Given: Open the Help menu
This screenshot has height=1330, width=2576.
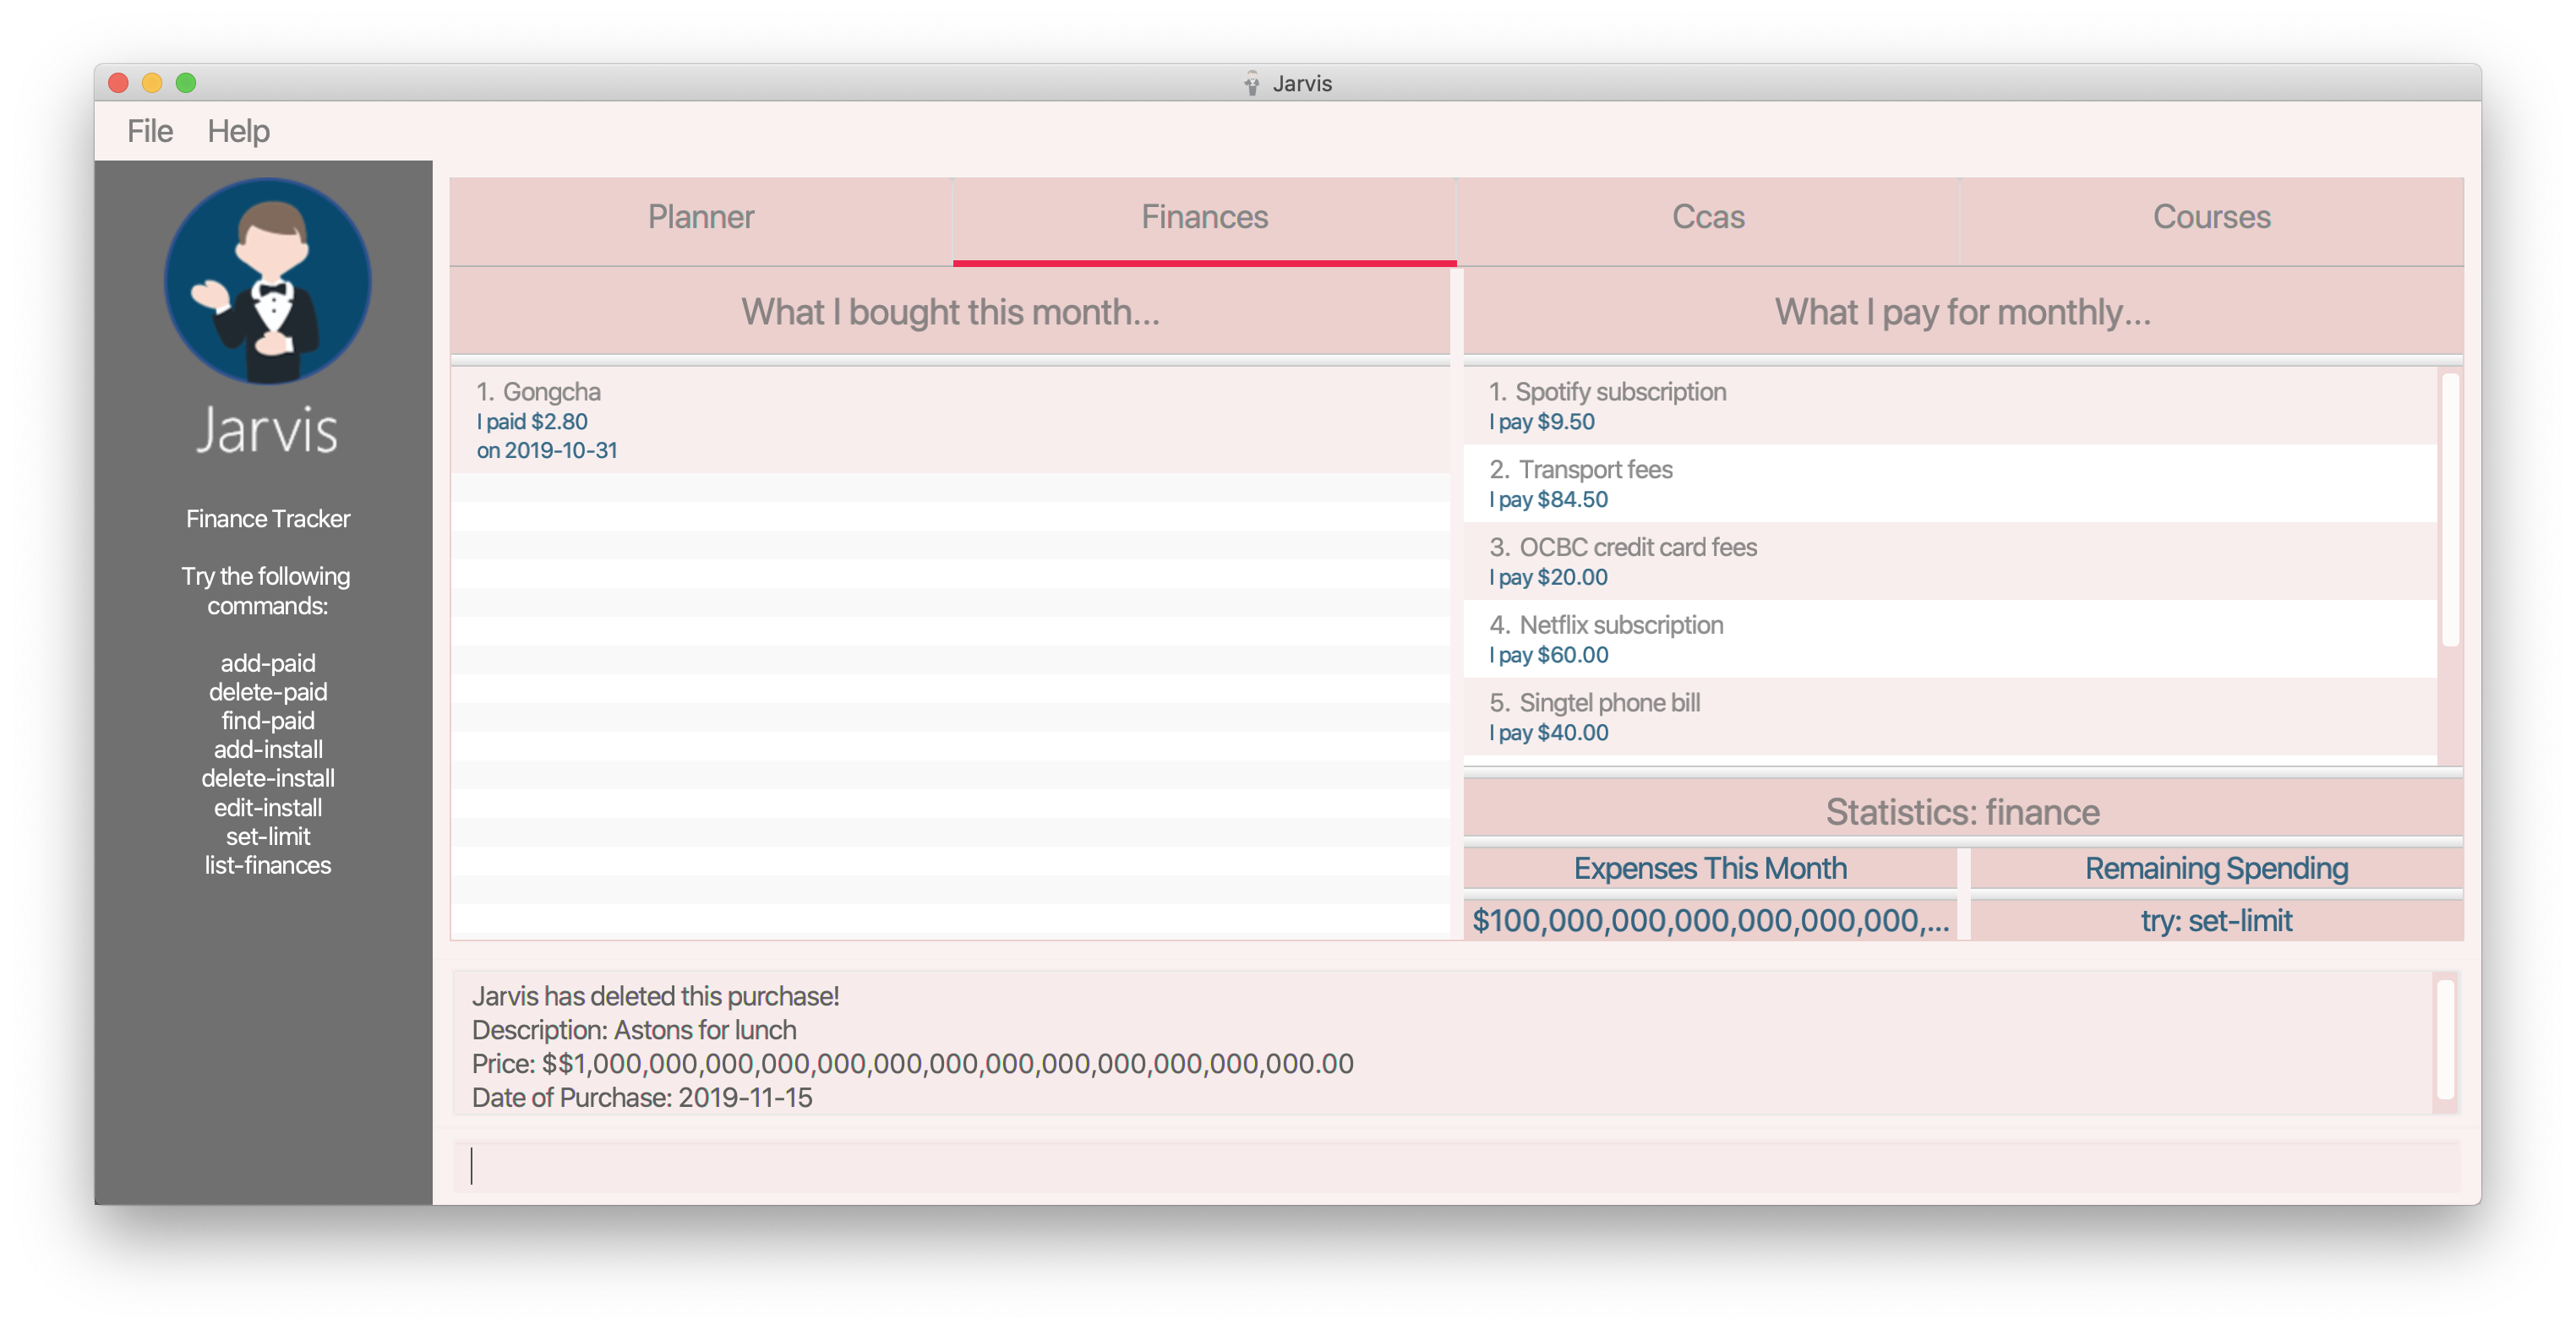Looking at the screenshot, I should coord(238,131).
